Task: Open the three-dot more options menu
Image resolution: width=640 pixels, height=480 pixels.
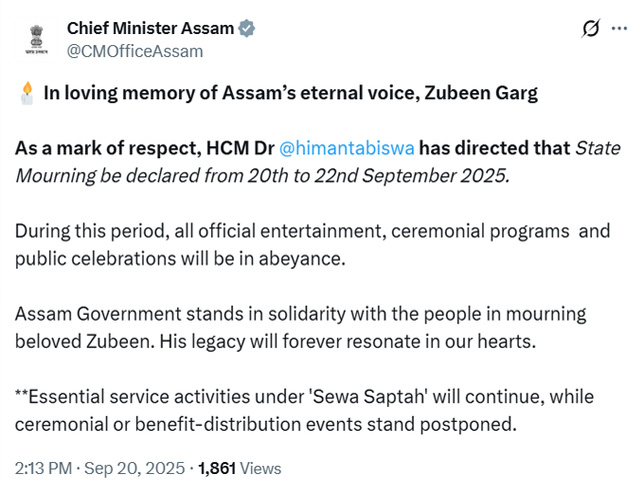Action: pos(619,29)
